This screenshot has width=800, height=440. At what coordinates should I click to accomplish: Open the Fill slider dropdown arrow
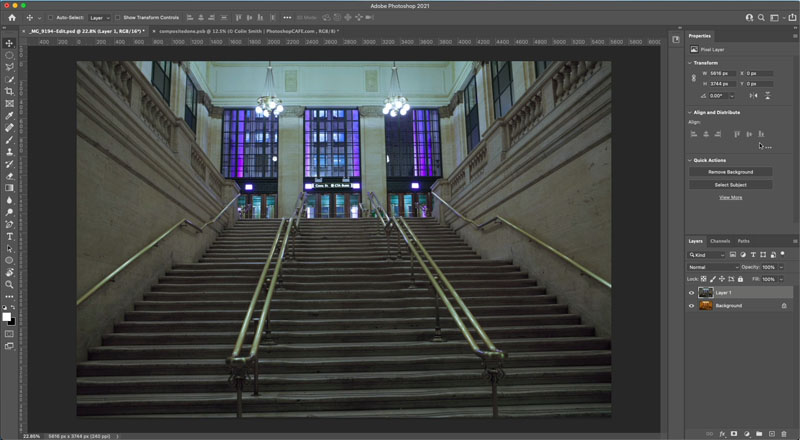pyautogui.click(x=781, y=279)
